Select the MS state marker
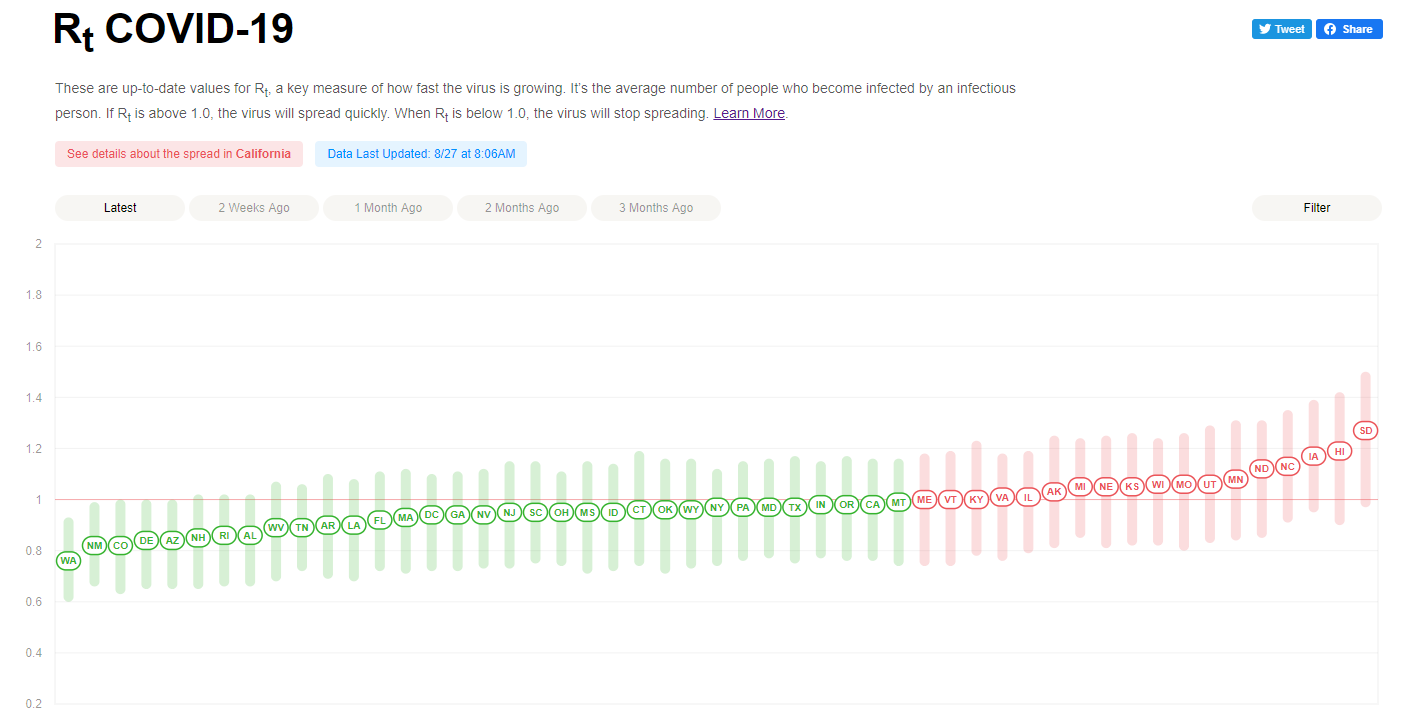The image size is (1402, 719). [587, 512]
